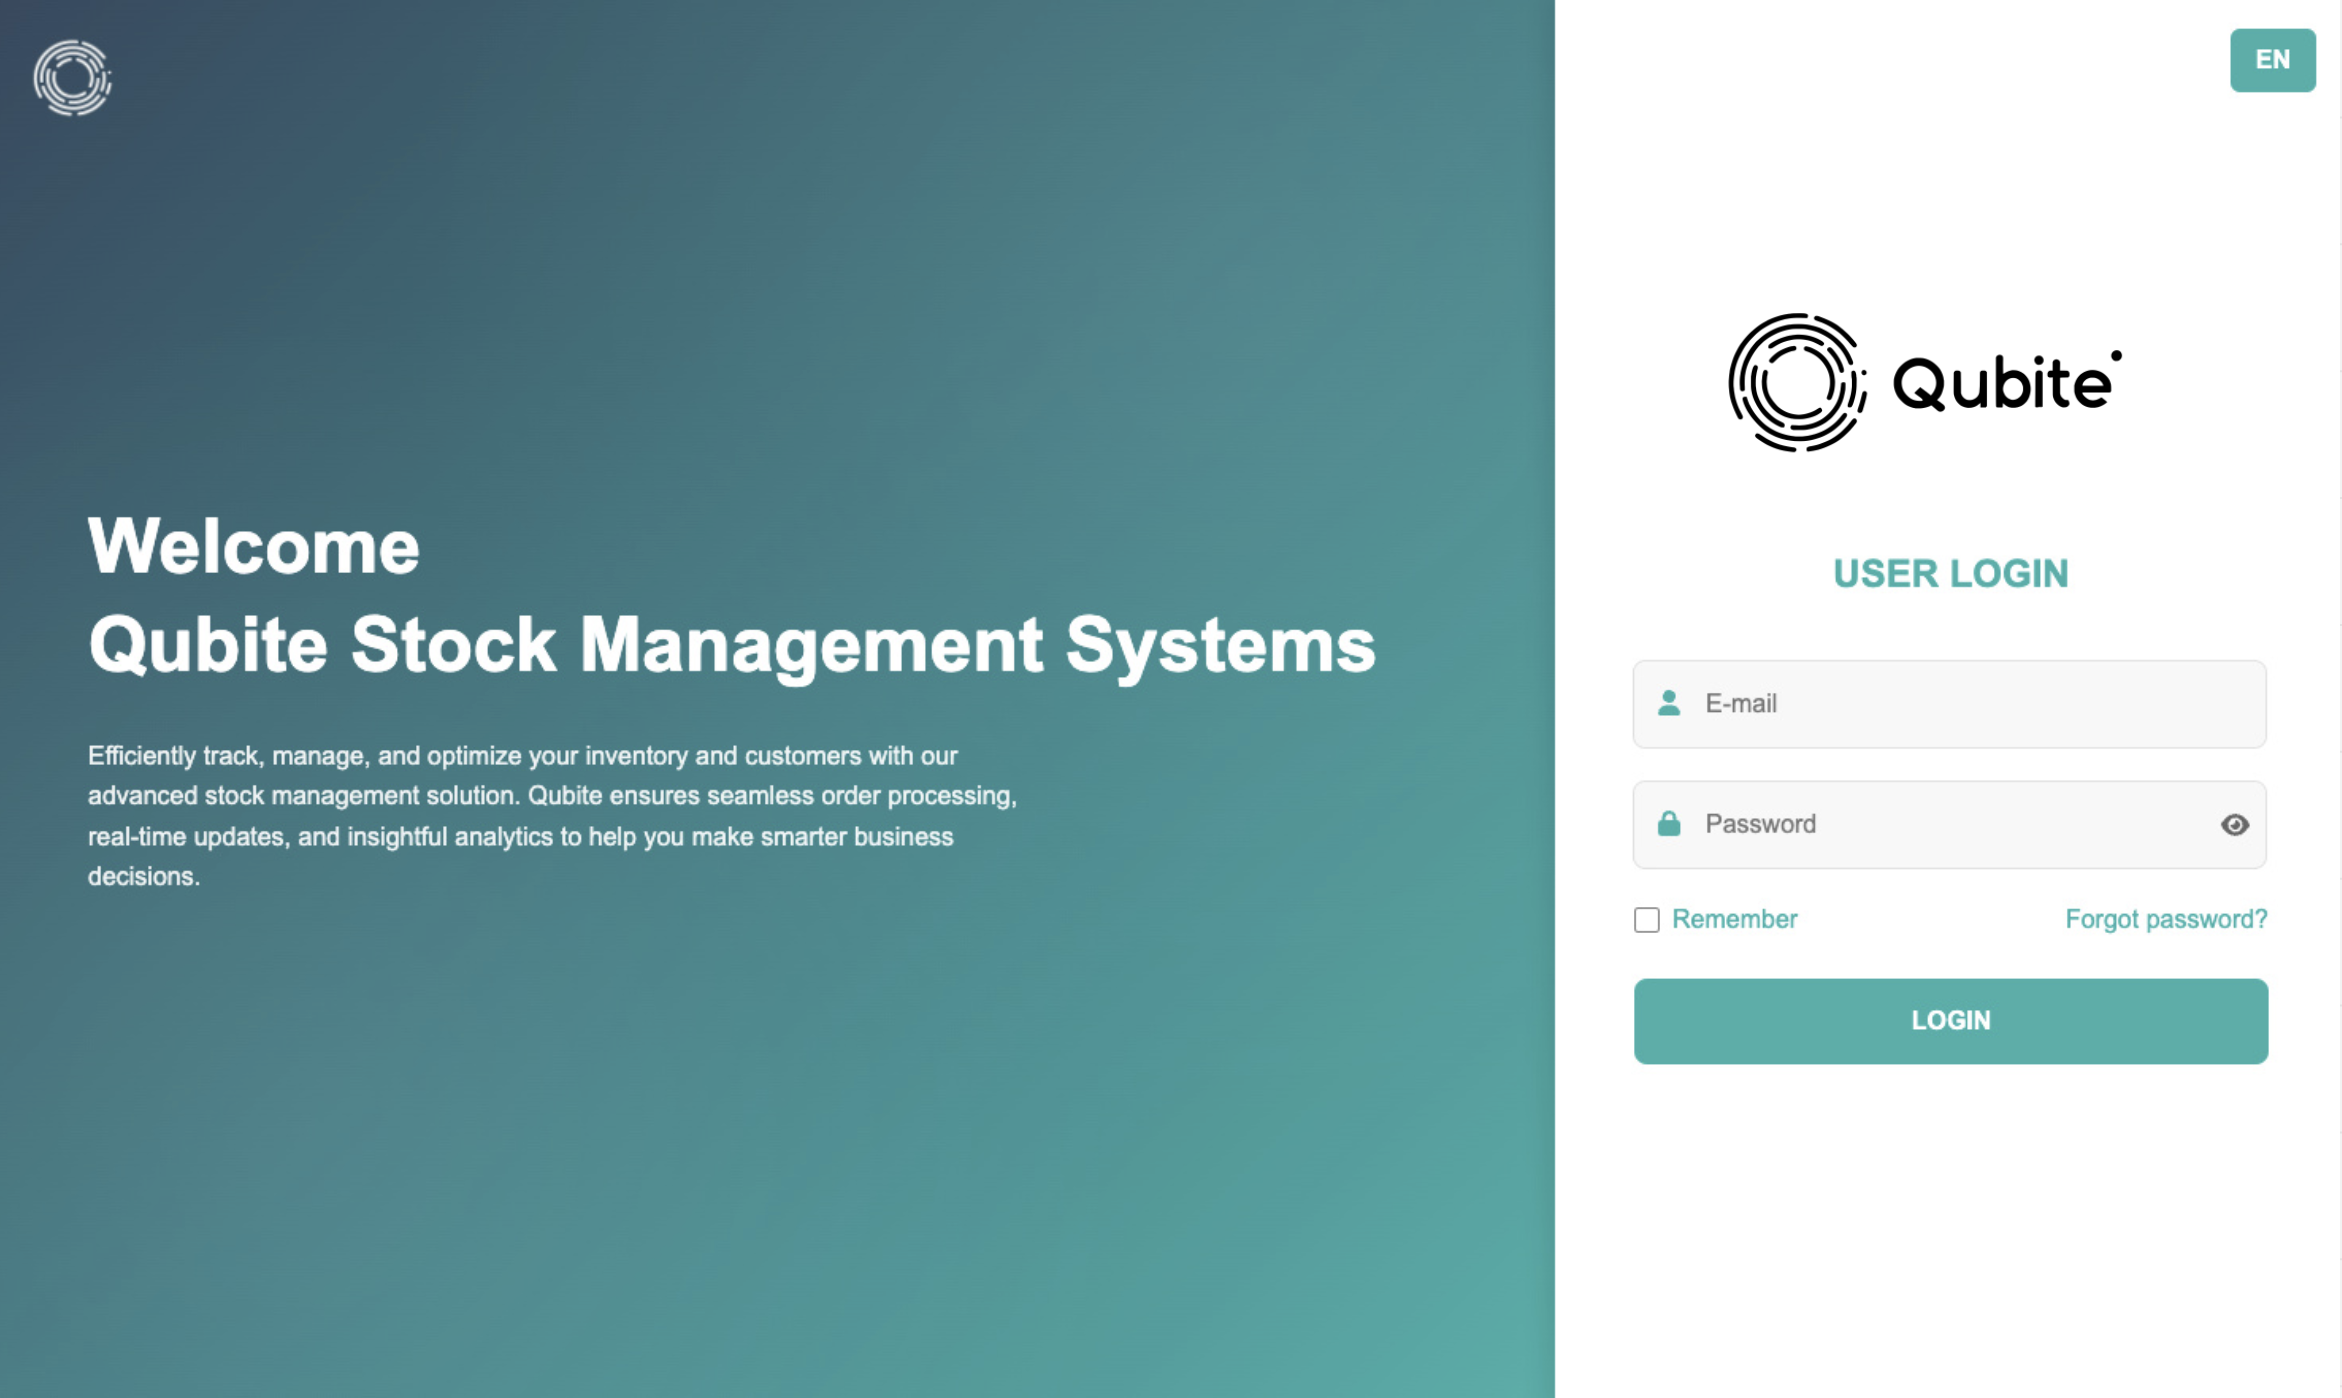Click blank white area beneath LOGIN button
Image resolution: width=2342 pixels, height=1398 pixels.
(x=1949, y=1230)
